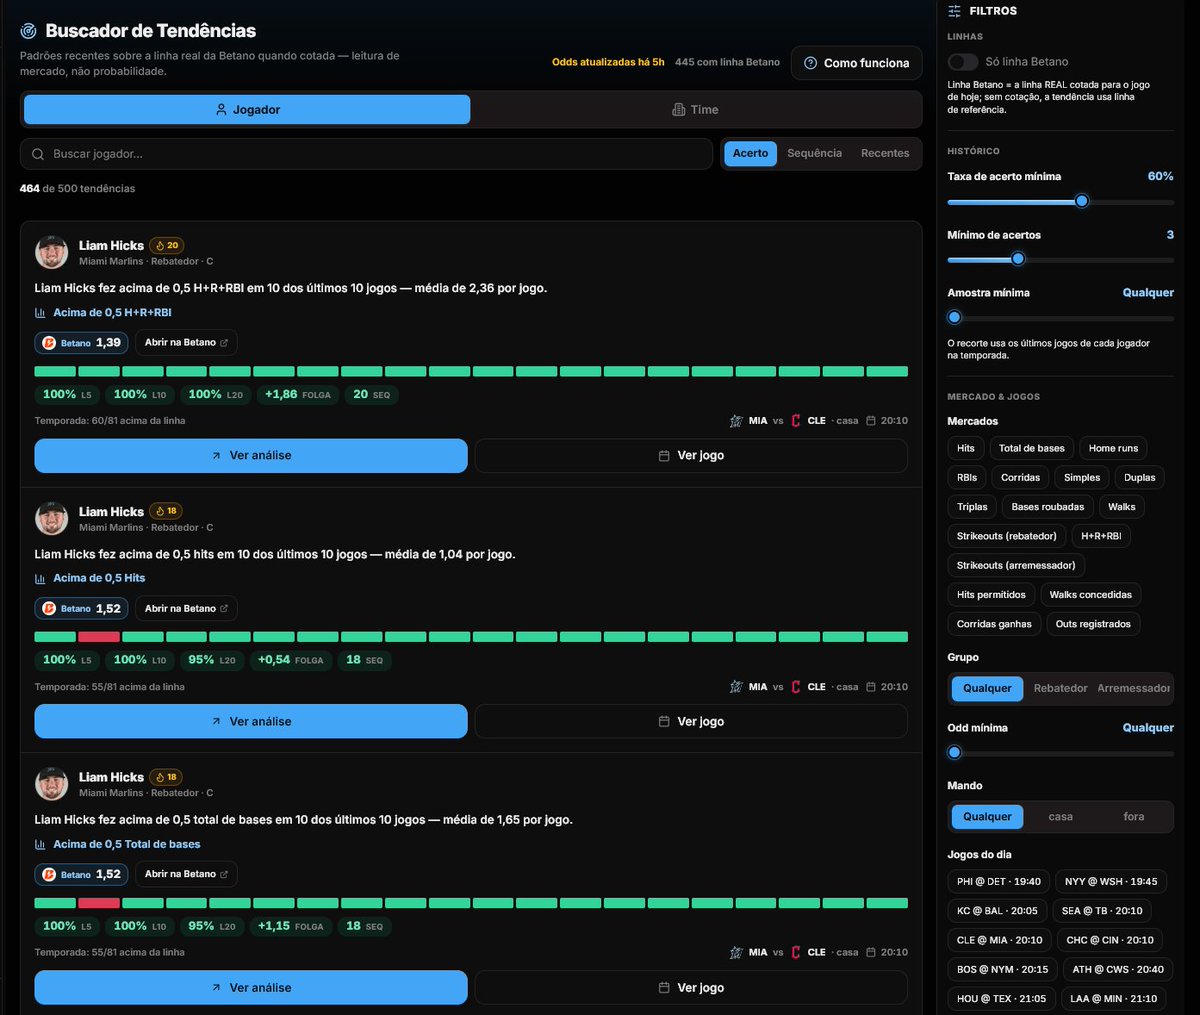Viewport: 1200px width, 1015px height.
Task: Click Ver jogo in the Hits card
Action: [x=691, y=722]
